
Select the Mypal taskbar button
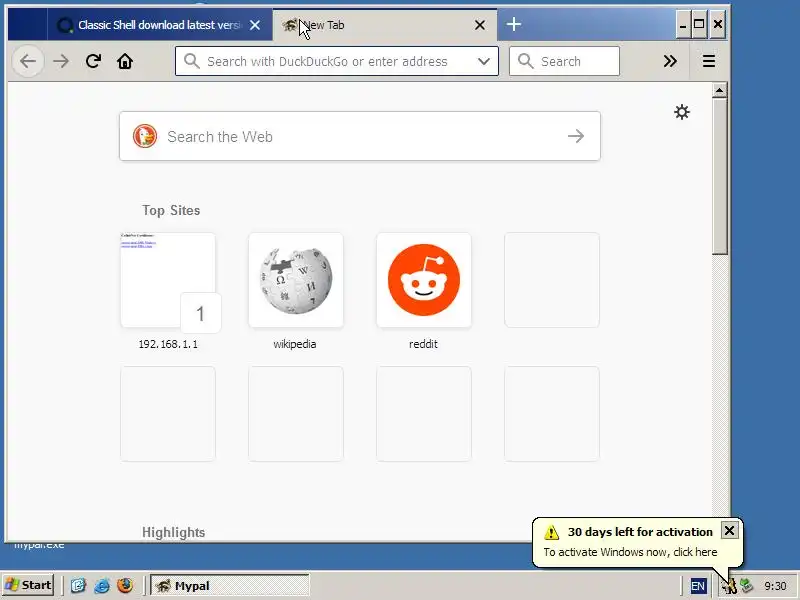[230, 585]
